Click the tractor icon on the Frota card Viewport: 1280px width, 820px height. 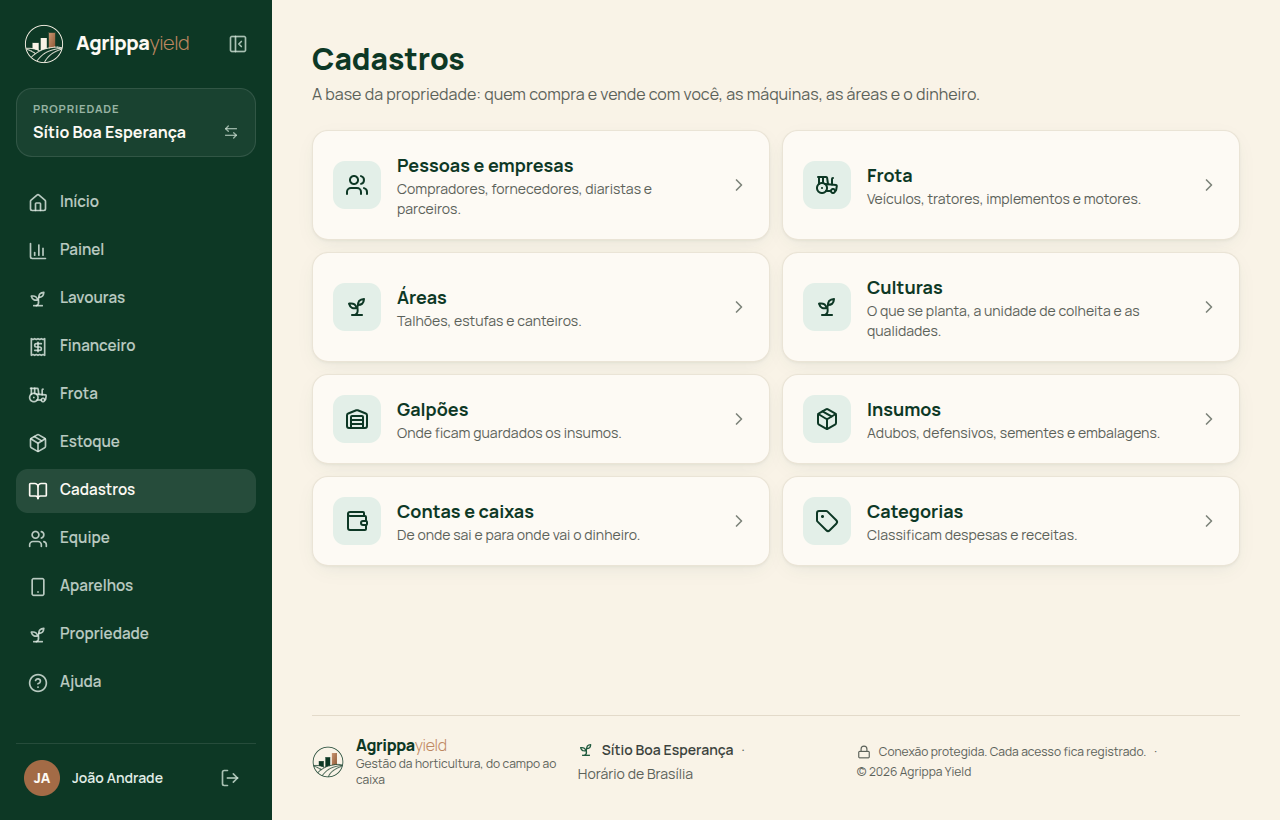point(827,185)
